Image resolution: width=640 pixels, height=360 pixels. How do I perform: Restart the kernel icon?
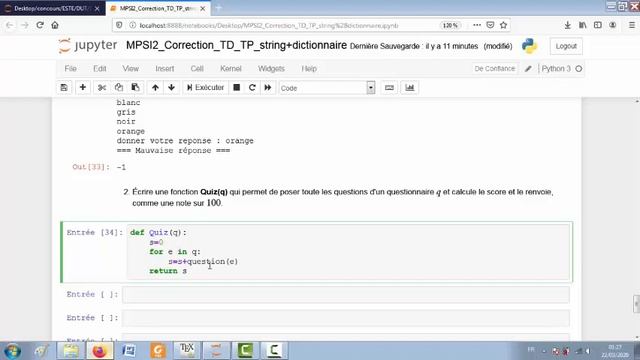coord(252,88)
